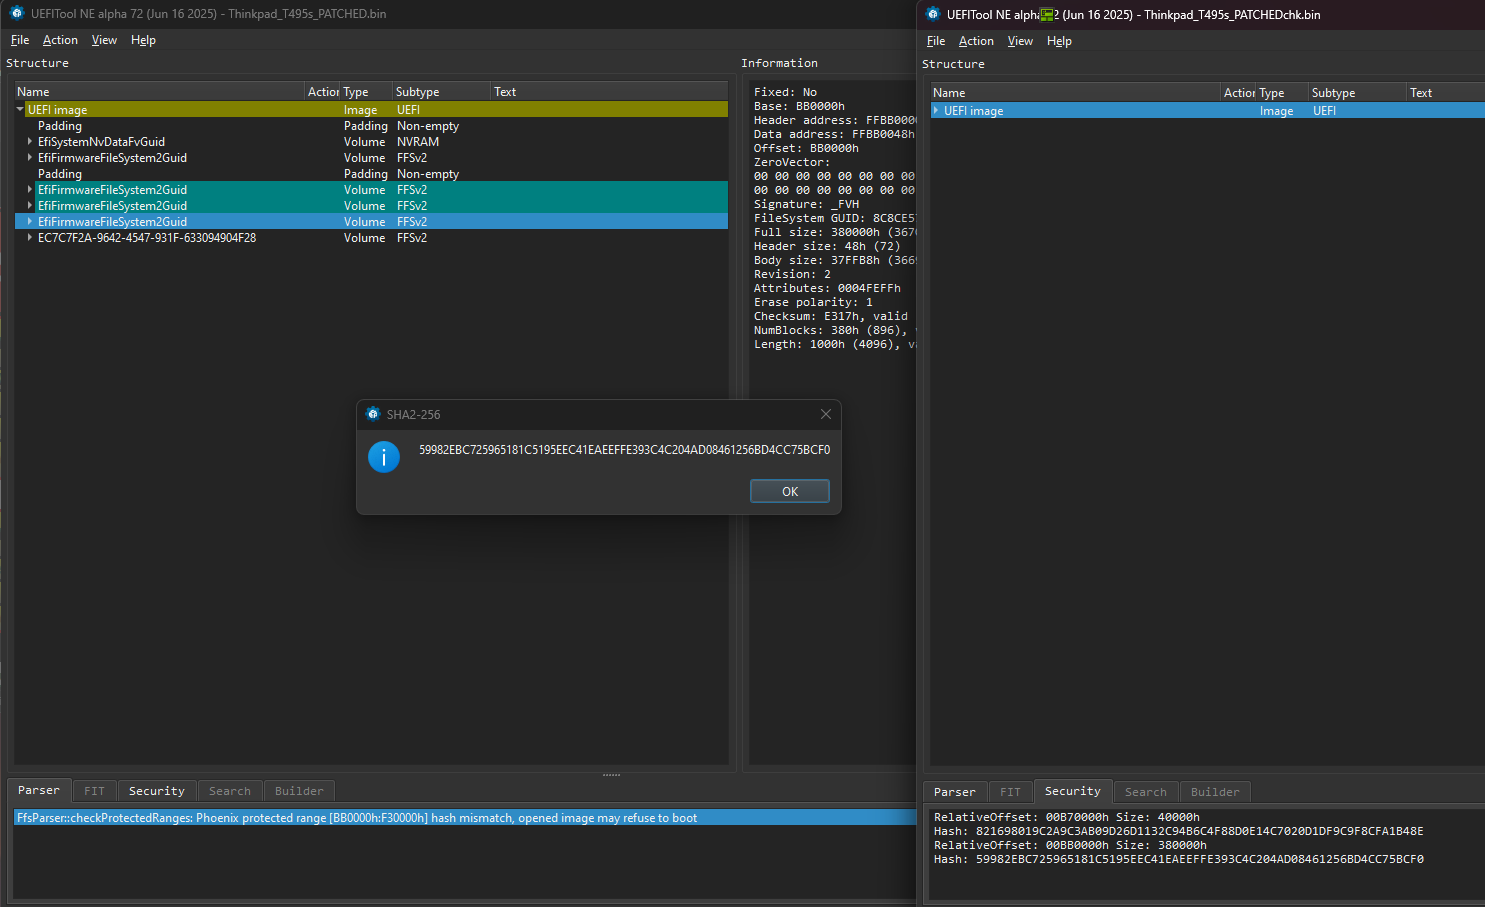Open the Action menu in left window
The width and height of the screenshot is (1485, 907).
[60, 40]
